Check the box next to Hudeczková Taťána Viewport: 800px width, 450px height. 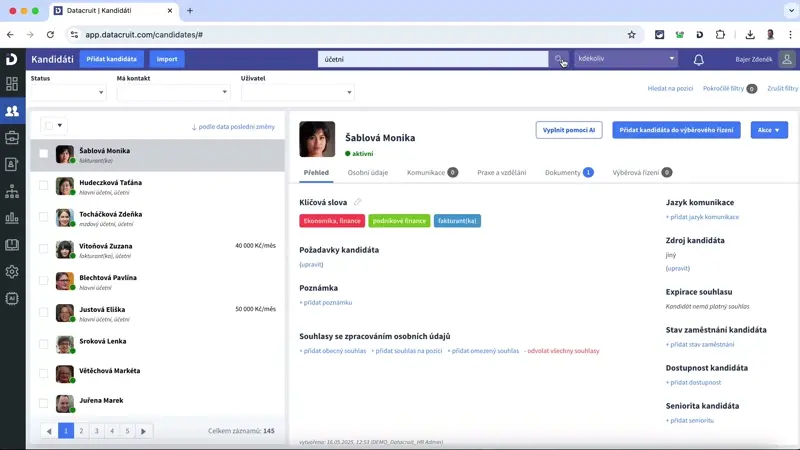43,185
